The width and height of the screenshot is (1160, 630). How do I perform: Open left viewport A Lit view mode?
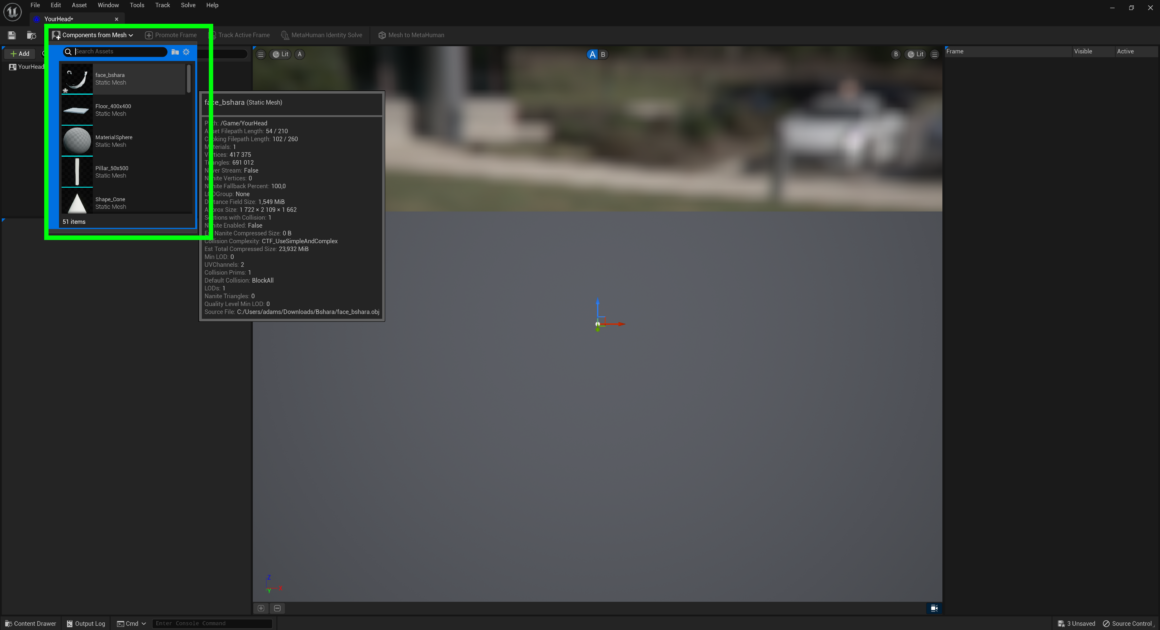280,54
